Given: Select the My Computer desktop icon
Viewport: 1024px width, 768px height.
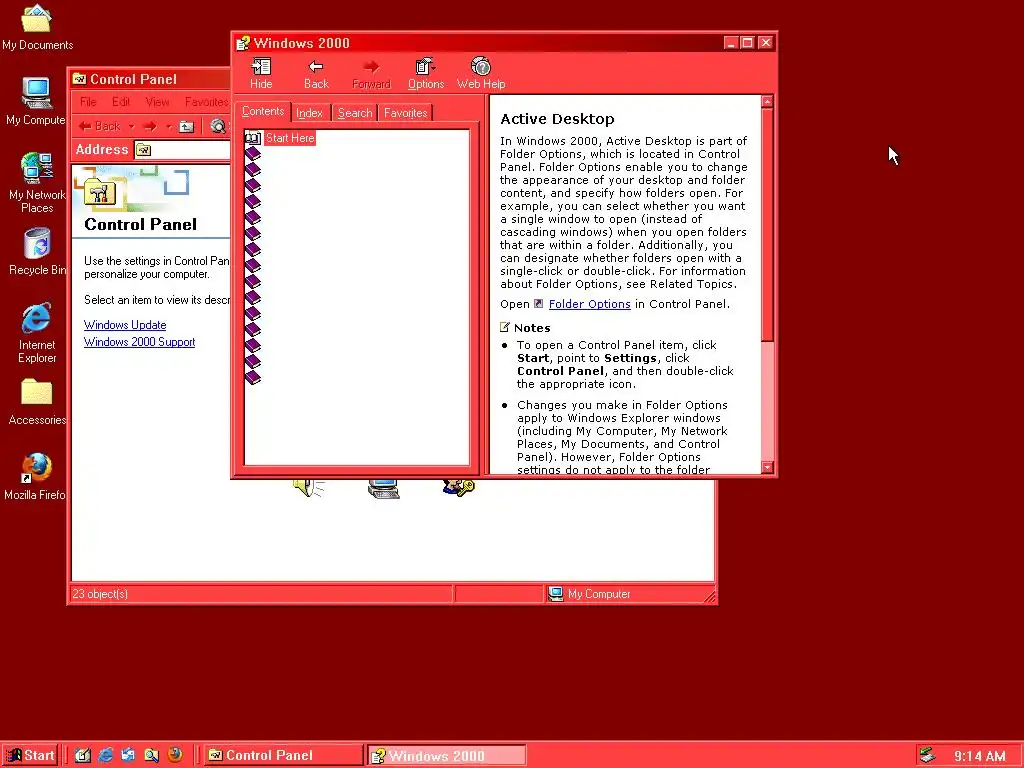Looking at the screenshot, I should [x=36, y=102].
